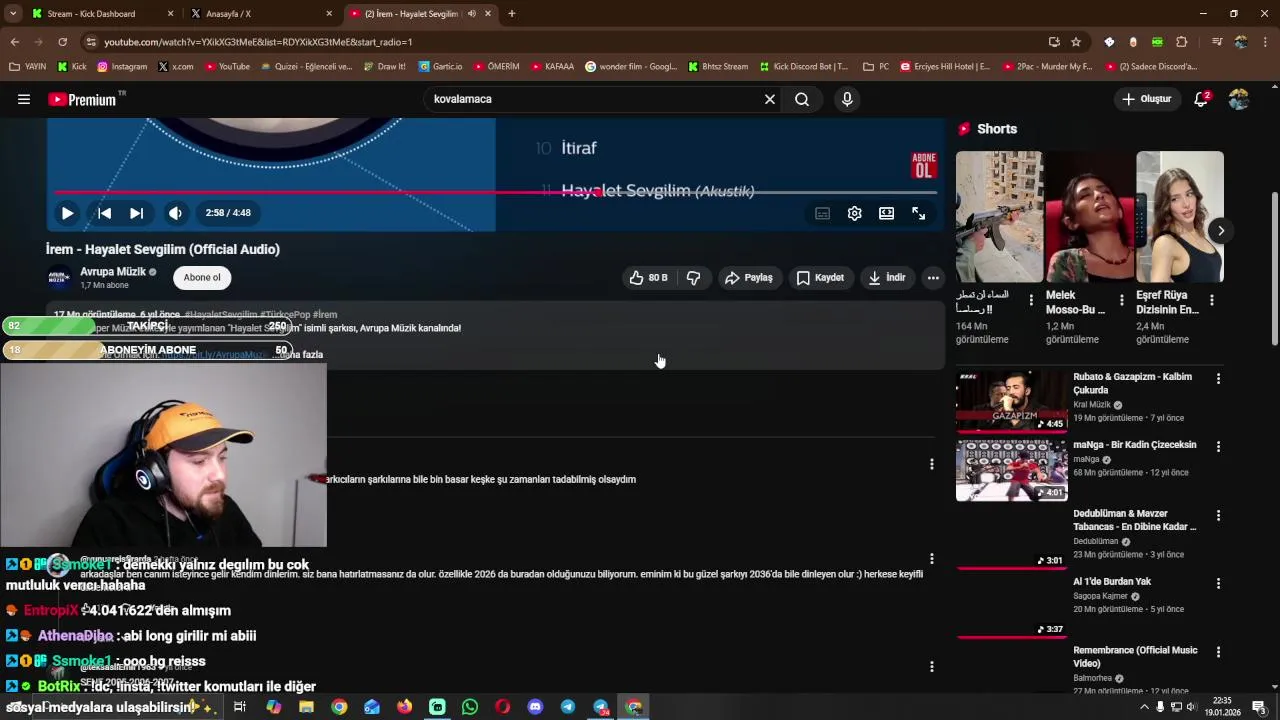Switch to theater mode icon

tap(886, 213)
